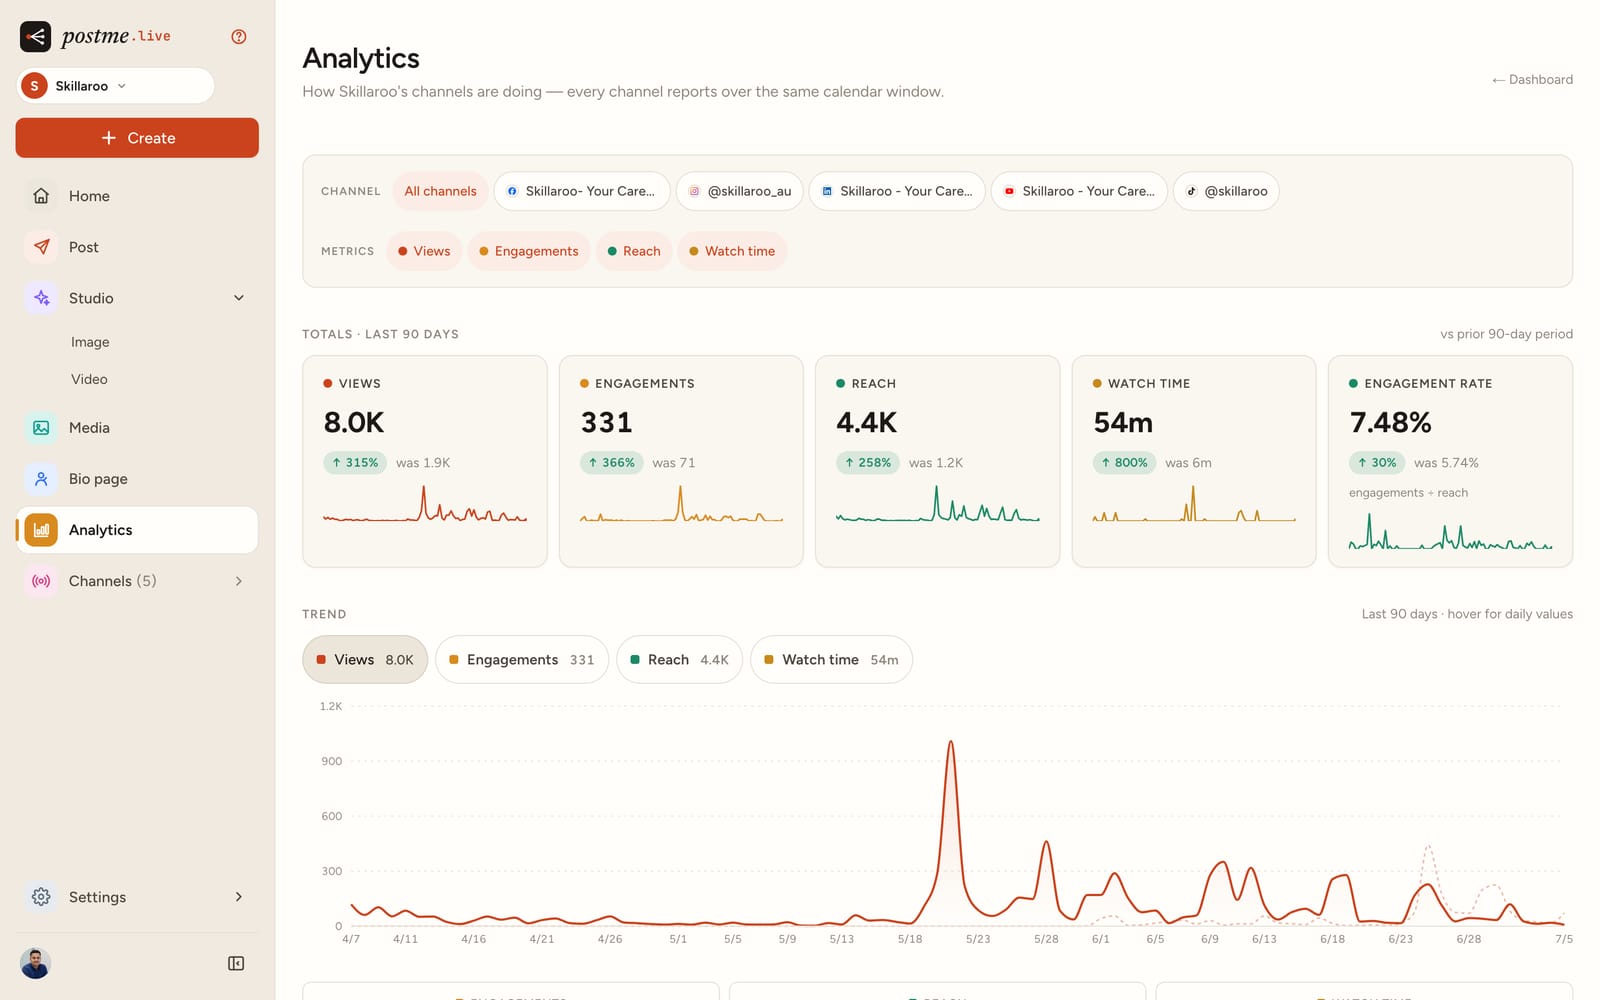The height and width of the screenshot is (1000, 1600).
Task: Open the help question-mark icon
Action: 239,37
